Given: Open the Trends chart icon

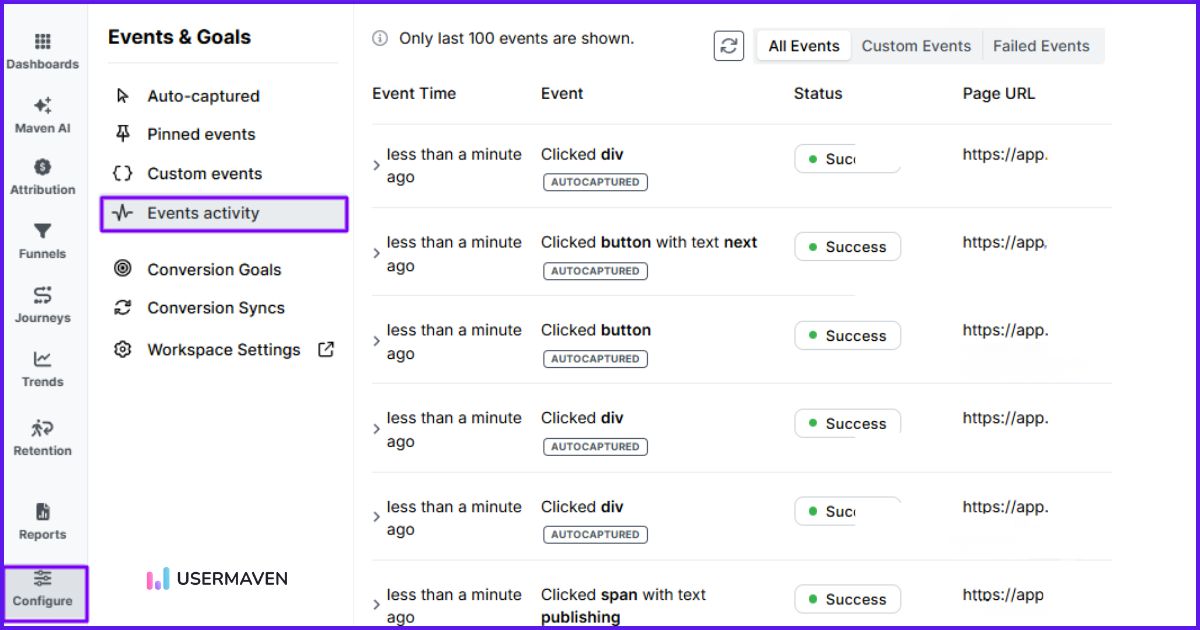Looking at the screenshot, I should (x=42, y=360).
